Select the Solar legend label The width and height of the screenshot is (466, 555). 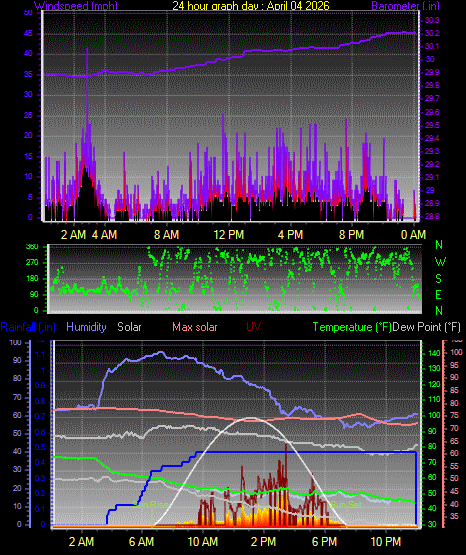click(129, 327)
